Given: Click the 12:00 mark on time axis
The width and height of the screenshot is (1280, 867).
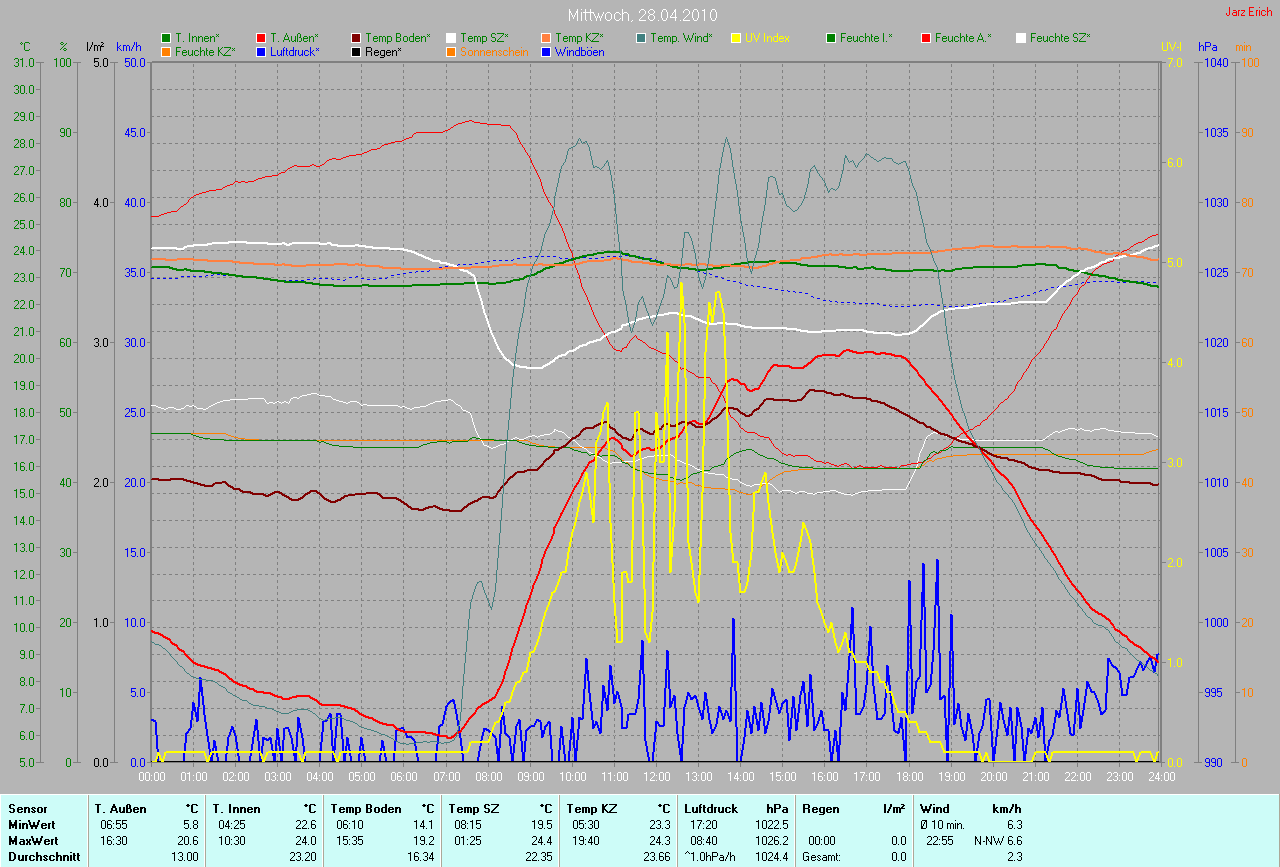Looking at the screenshot, I should pyautogui.click(x=656, y=776).
